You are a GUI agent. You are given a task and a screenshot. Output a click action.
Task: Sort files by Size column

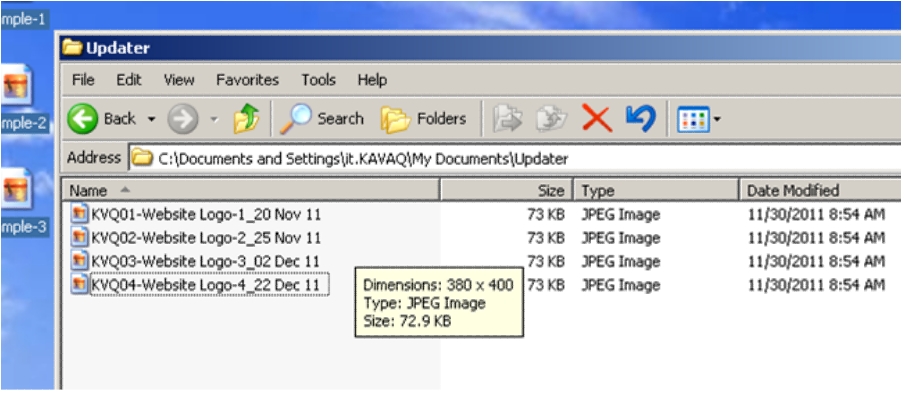(506, 190)
